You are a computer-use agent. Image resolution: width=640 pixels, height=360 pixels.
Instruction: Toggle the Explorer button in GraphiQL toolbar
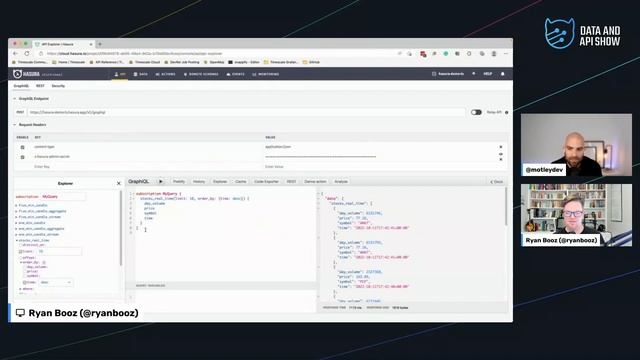coord(220,182)
